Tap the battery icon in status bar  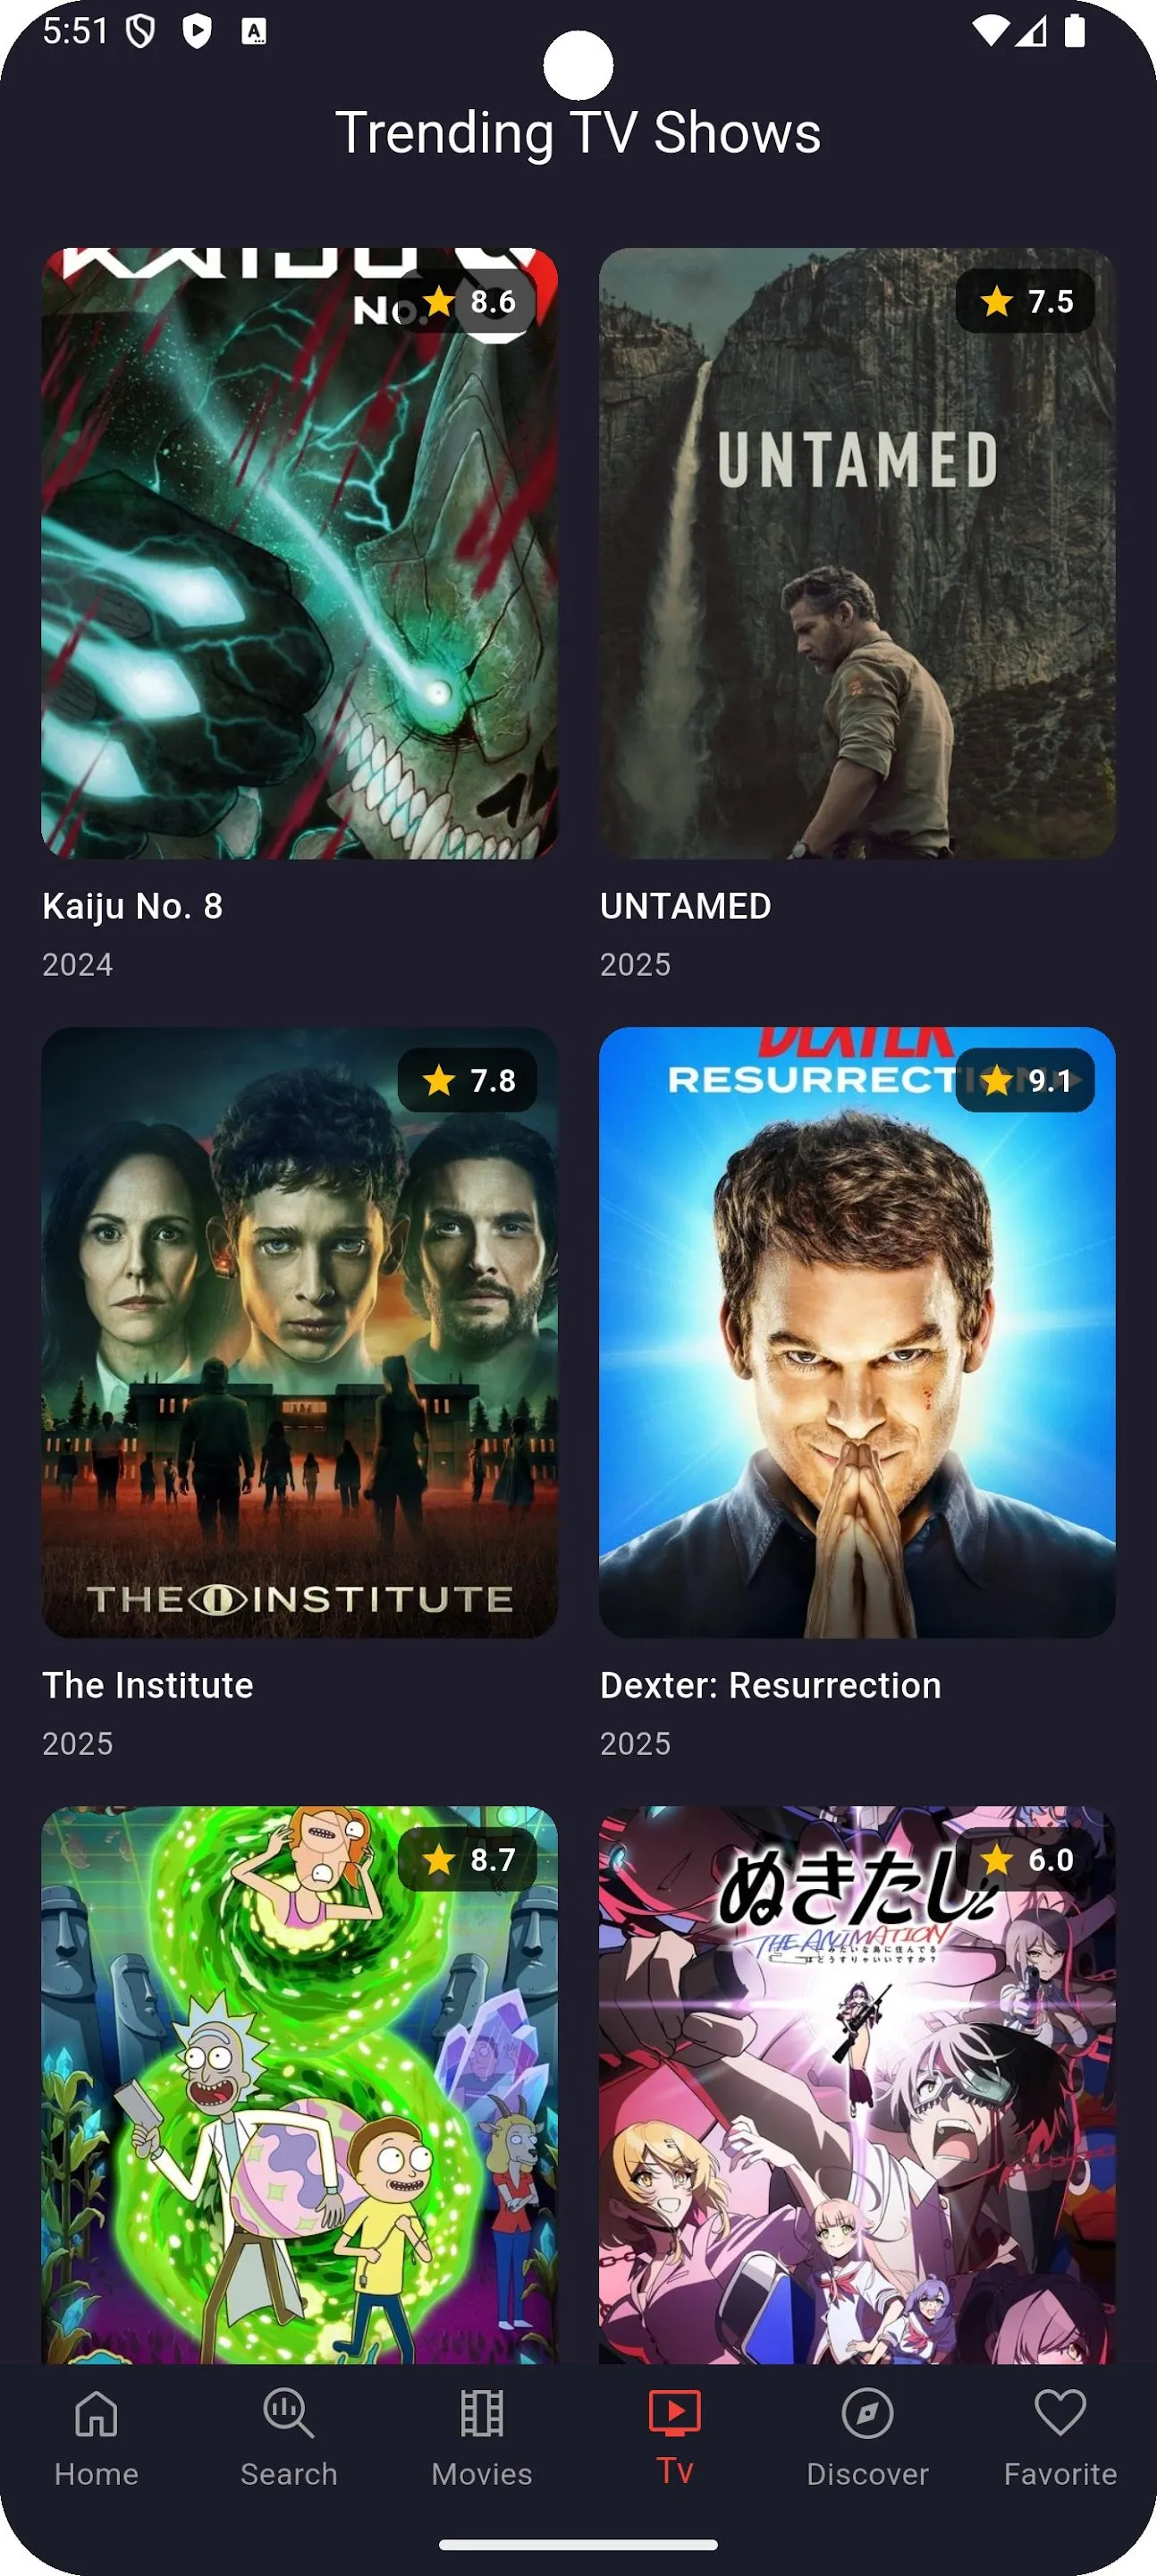(x=1074, y=31)
